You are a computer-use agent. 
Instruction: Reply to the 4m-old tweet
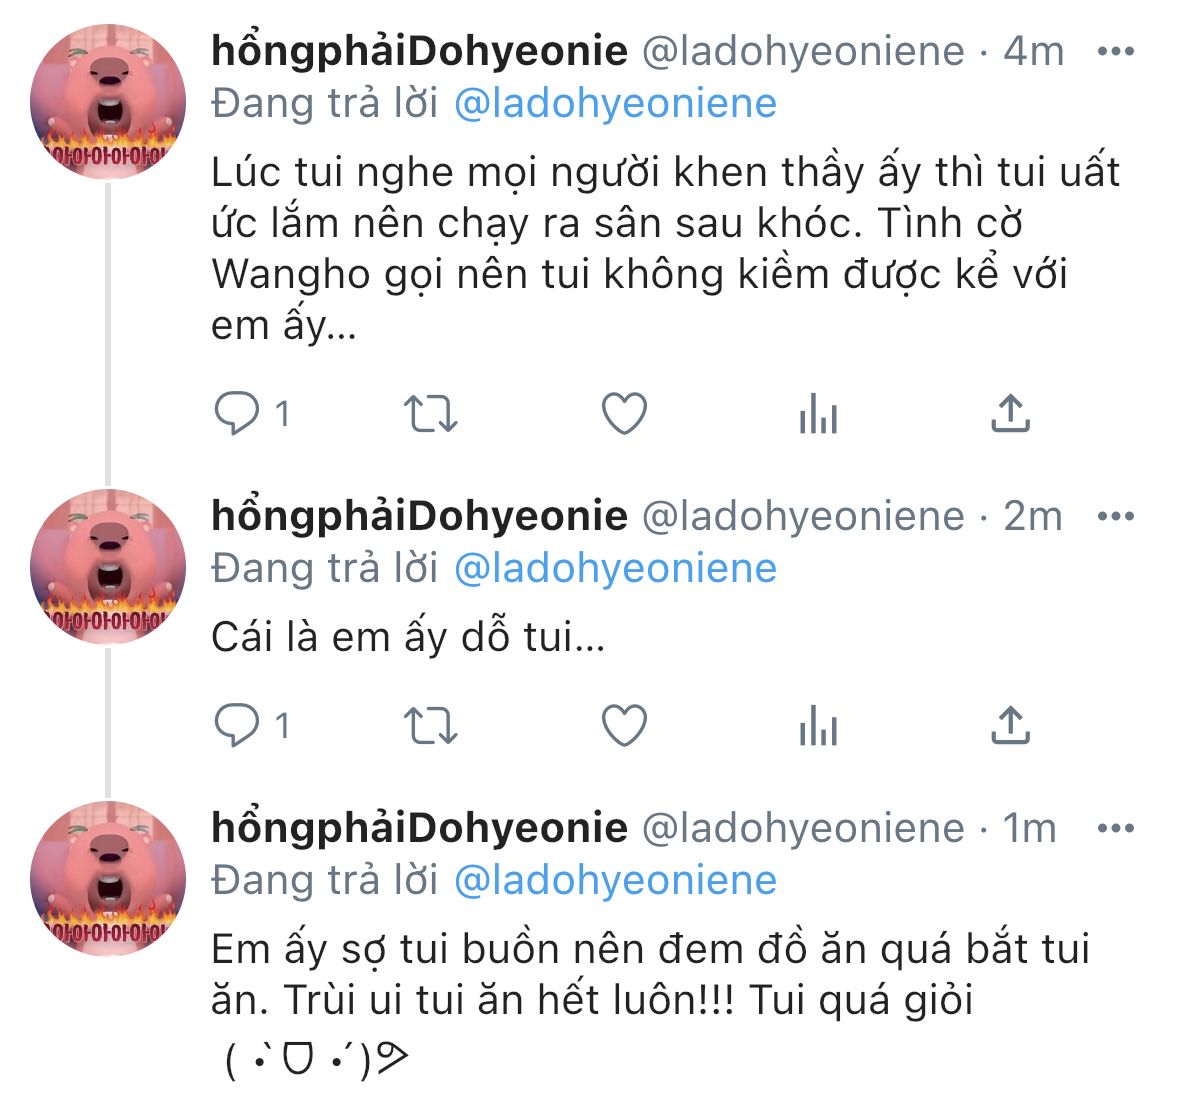(237, 413)
